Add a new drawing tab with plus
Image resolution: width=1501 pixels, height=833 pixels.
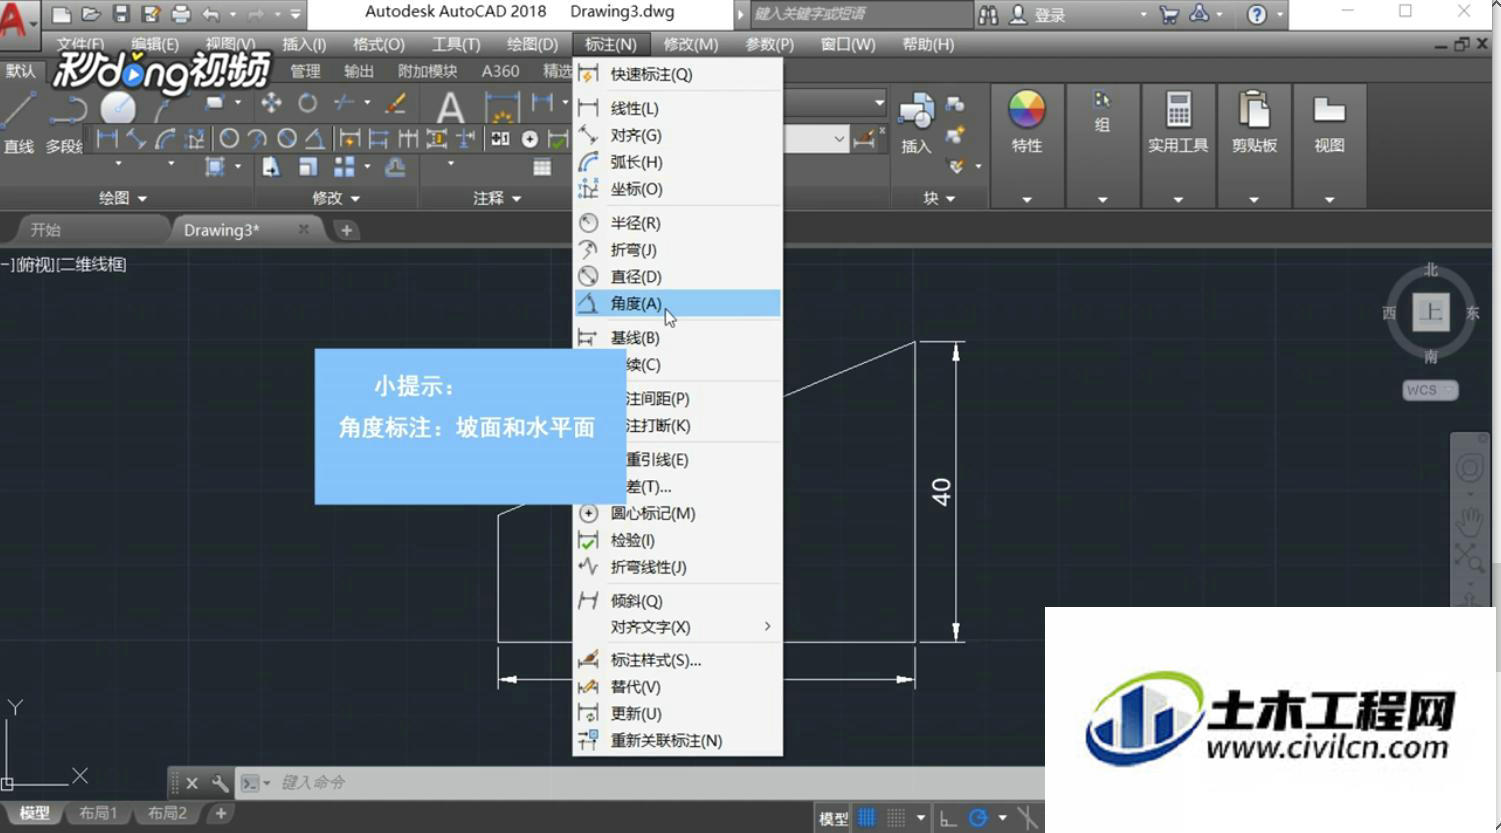click(346, 230)
